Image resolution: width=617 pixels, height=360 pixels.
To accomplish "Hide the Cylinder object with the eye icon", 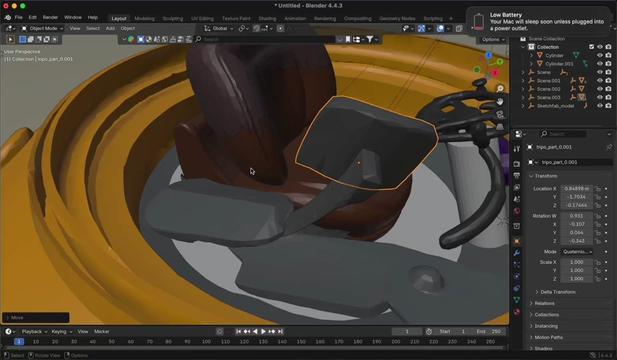I will pyautogui.click(x=600, y=55).
